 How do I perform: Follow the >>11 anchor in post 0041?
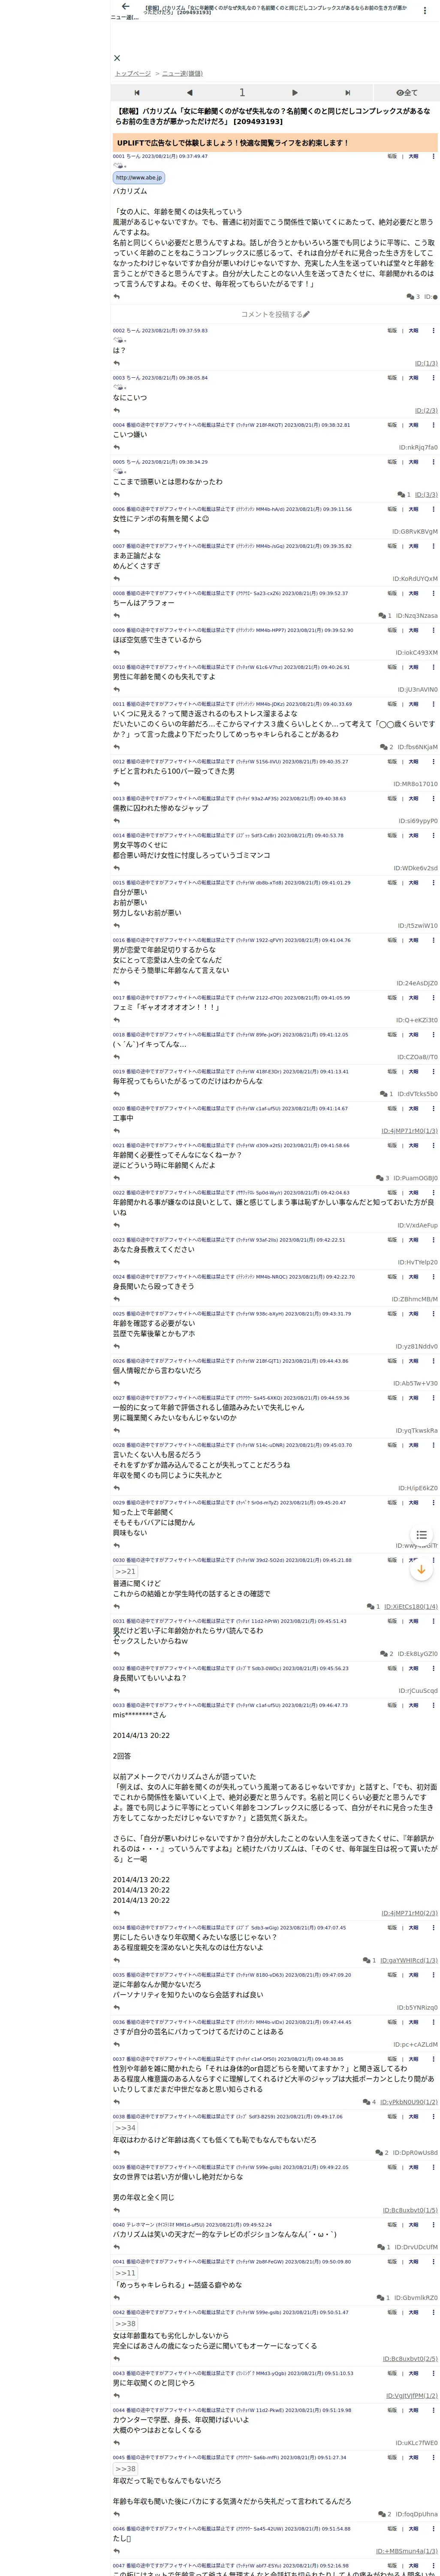[125, 2273]
